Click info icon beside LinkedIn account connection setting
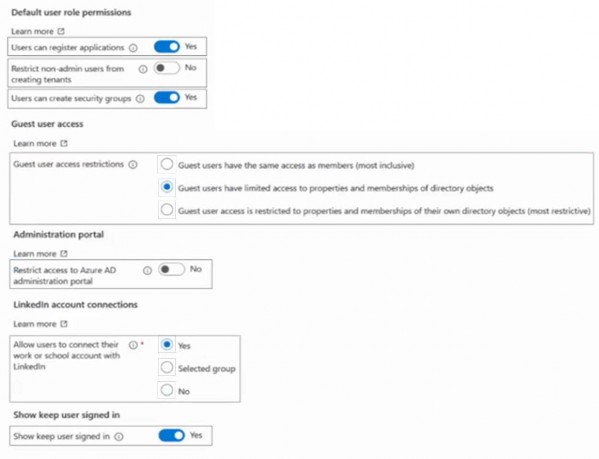 point(133,345)
